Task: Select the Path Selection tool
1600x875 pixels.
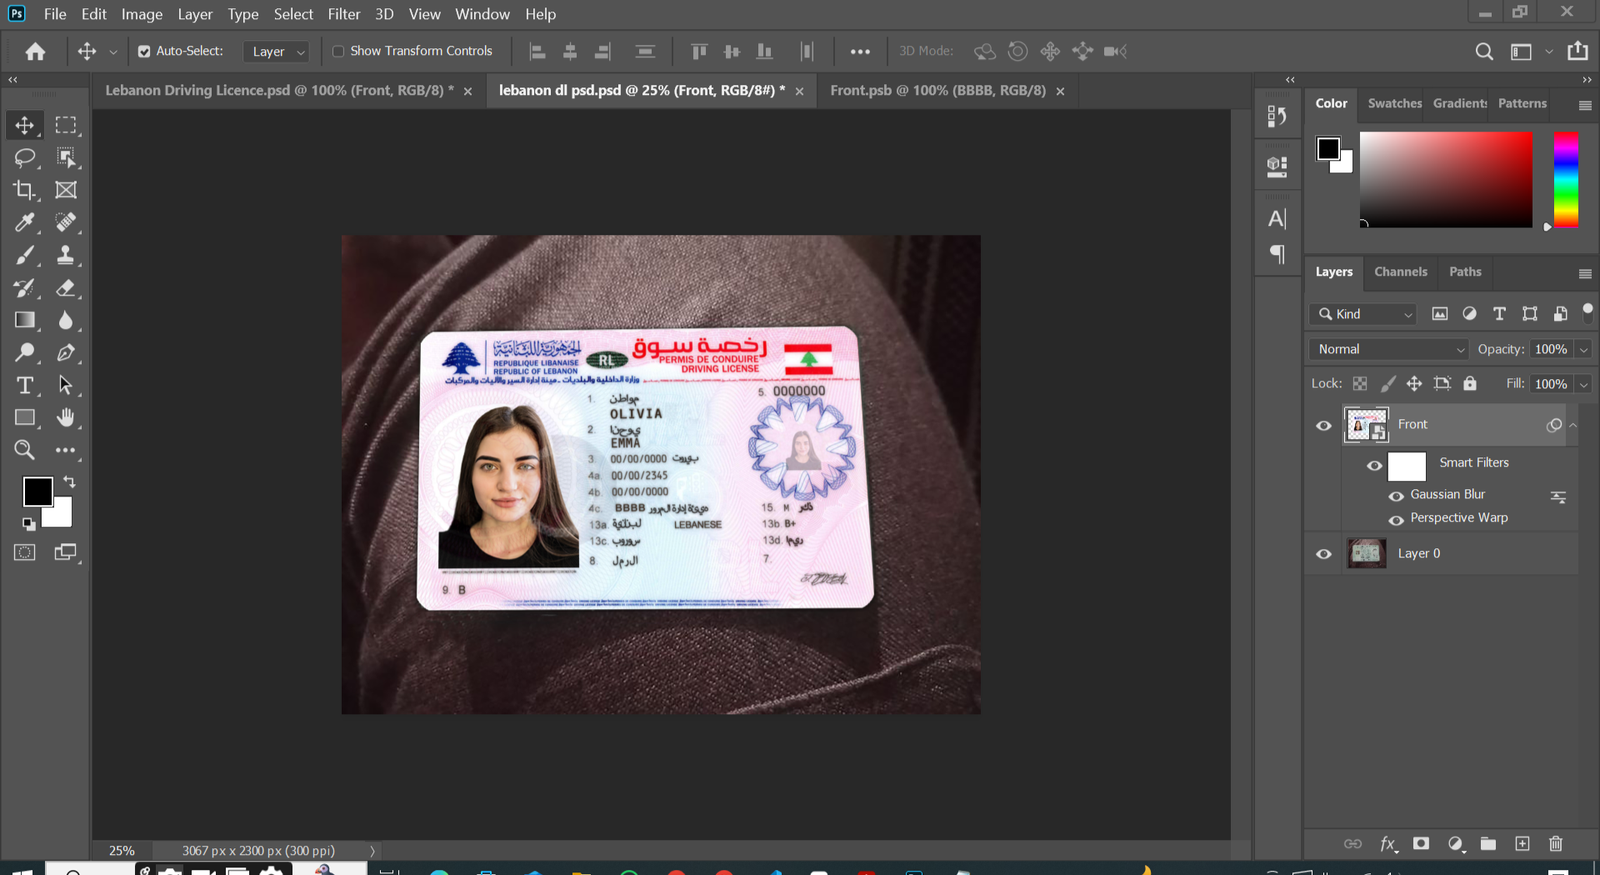Action: click(x=66, y=385)
